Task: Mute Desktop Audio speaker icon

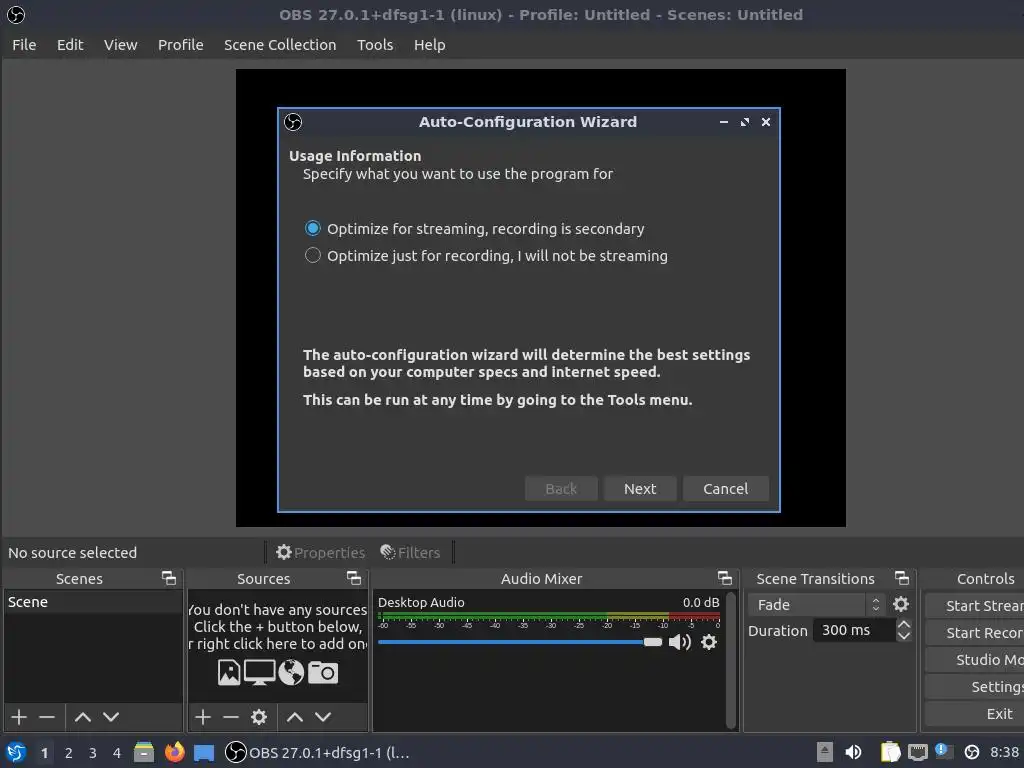Action: [x=680, y=642]
